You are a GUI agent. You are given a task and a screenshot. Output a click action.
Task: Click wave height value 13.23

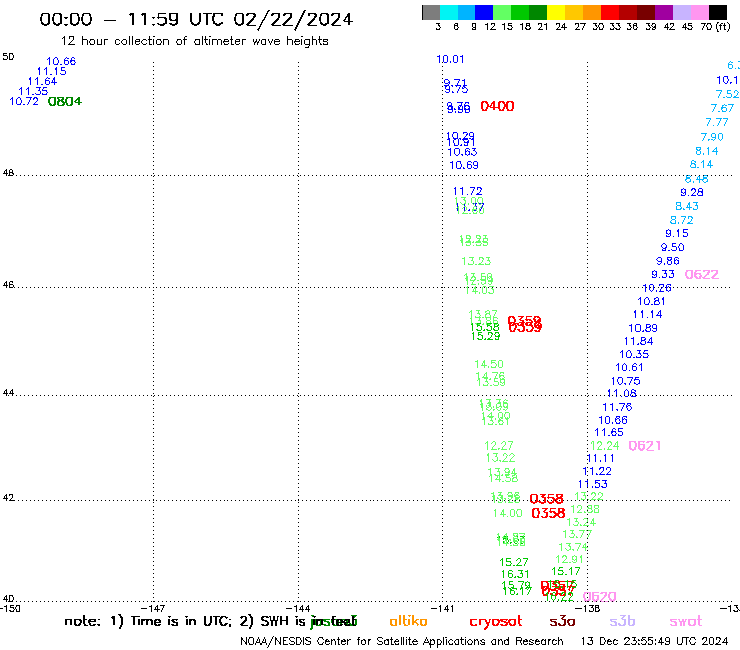476,261
